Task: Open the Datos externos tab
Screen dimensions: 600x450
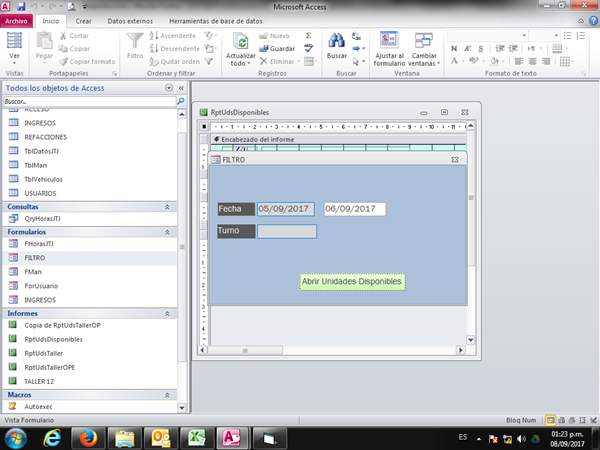Action: pos(130,20)
